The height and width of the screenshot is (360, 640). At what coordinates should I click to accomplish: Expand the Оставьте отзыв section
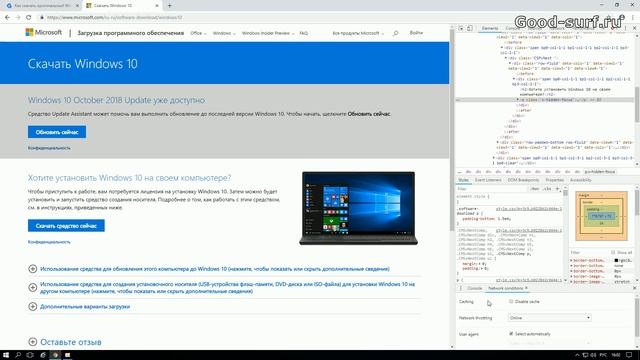[x=33, y=342]
